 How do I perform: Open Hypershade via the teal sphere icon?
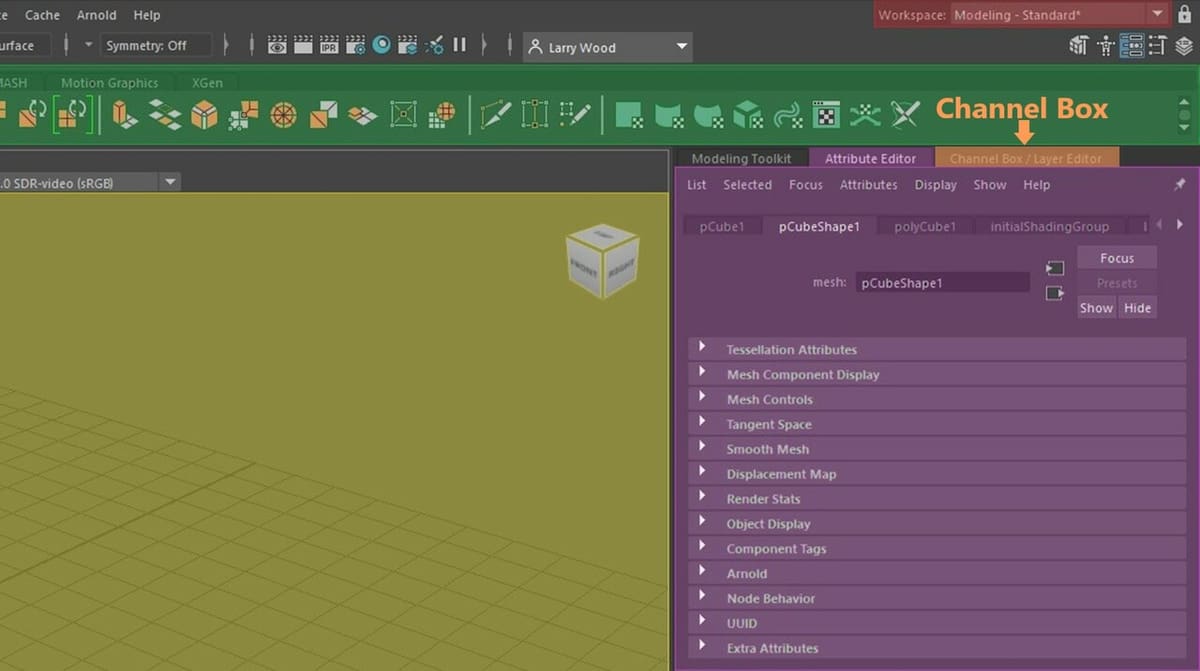[x=381, y=45]
